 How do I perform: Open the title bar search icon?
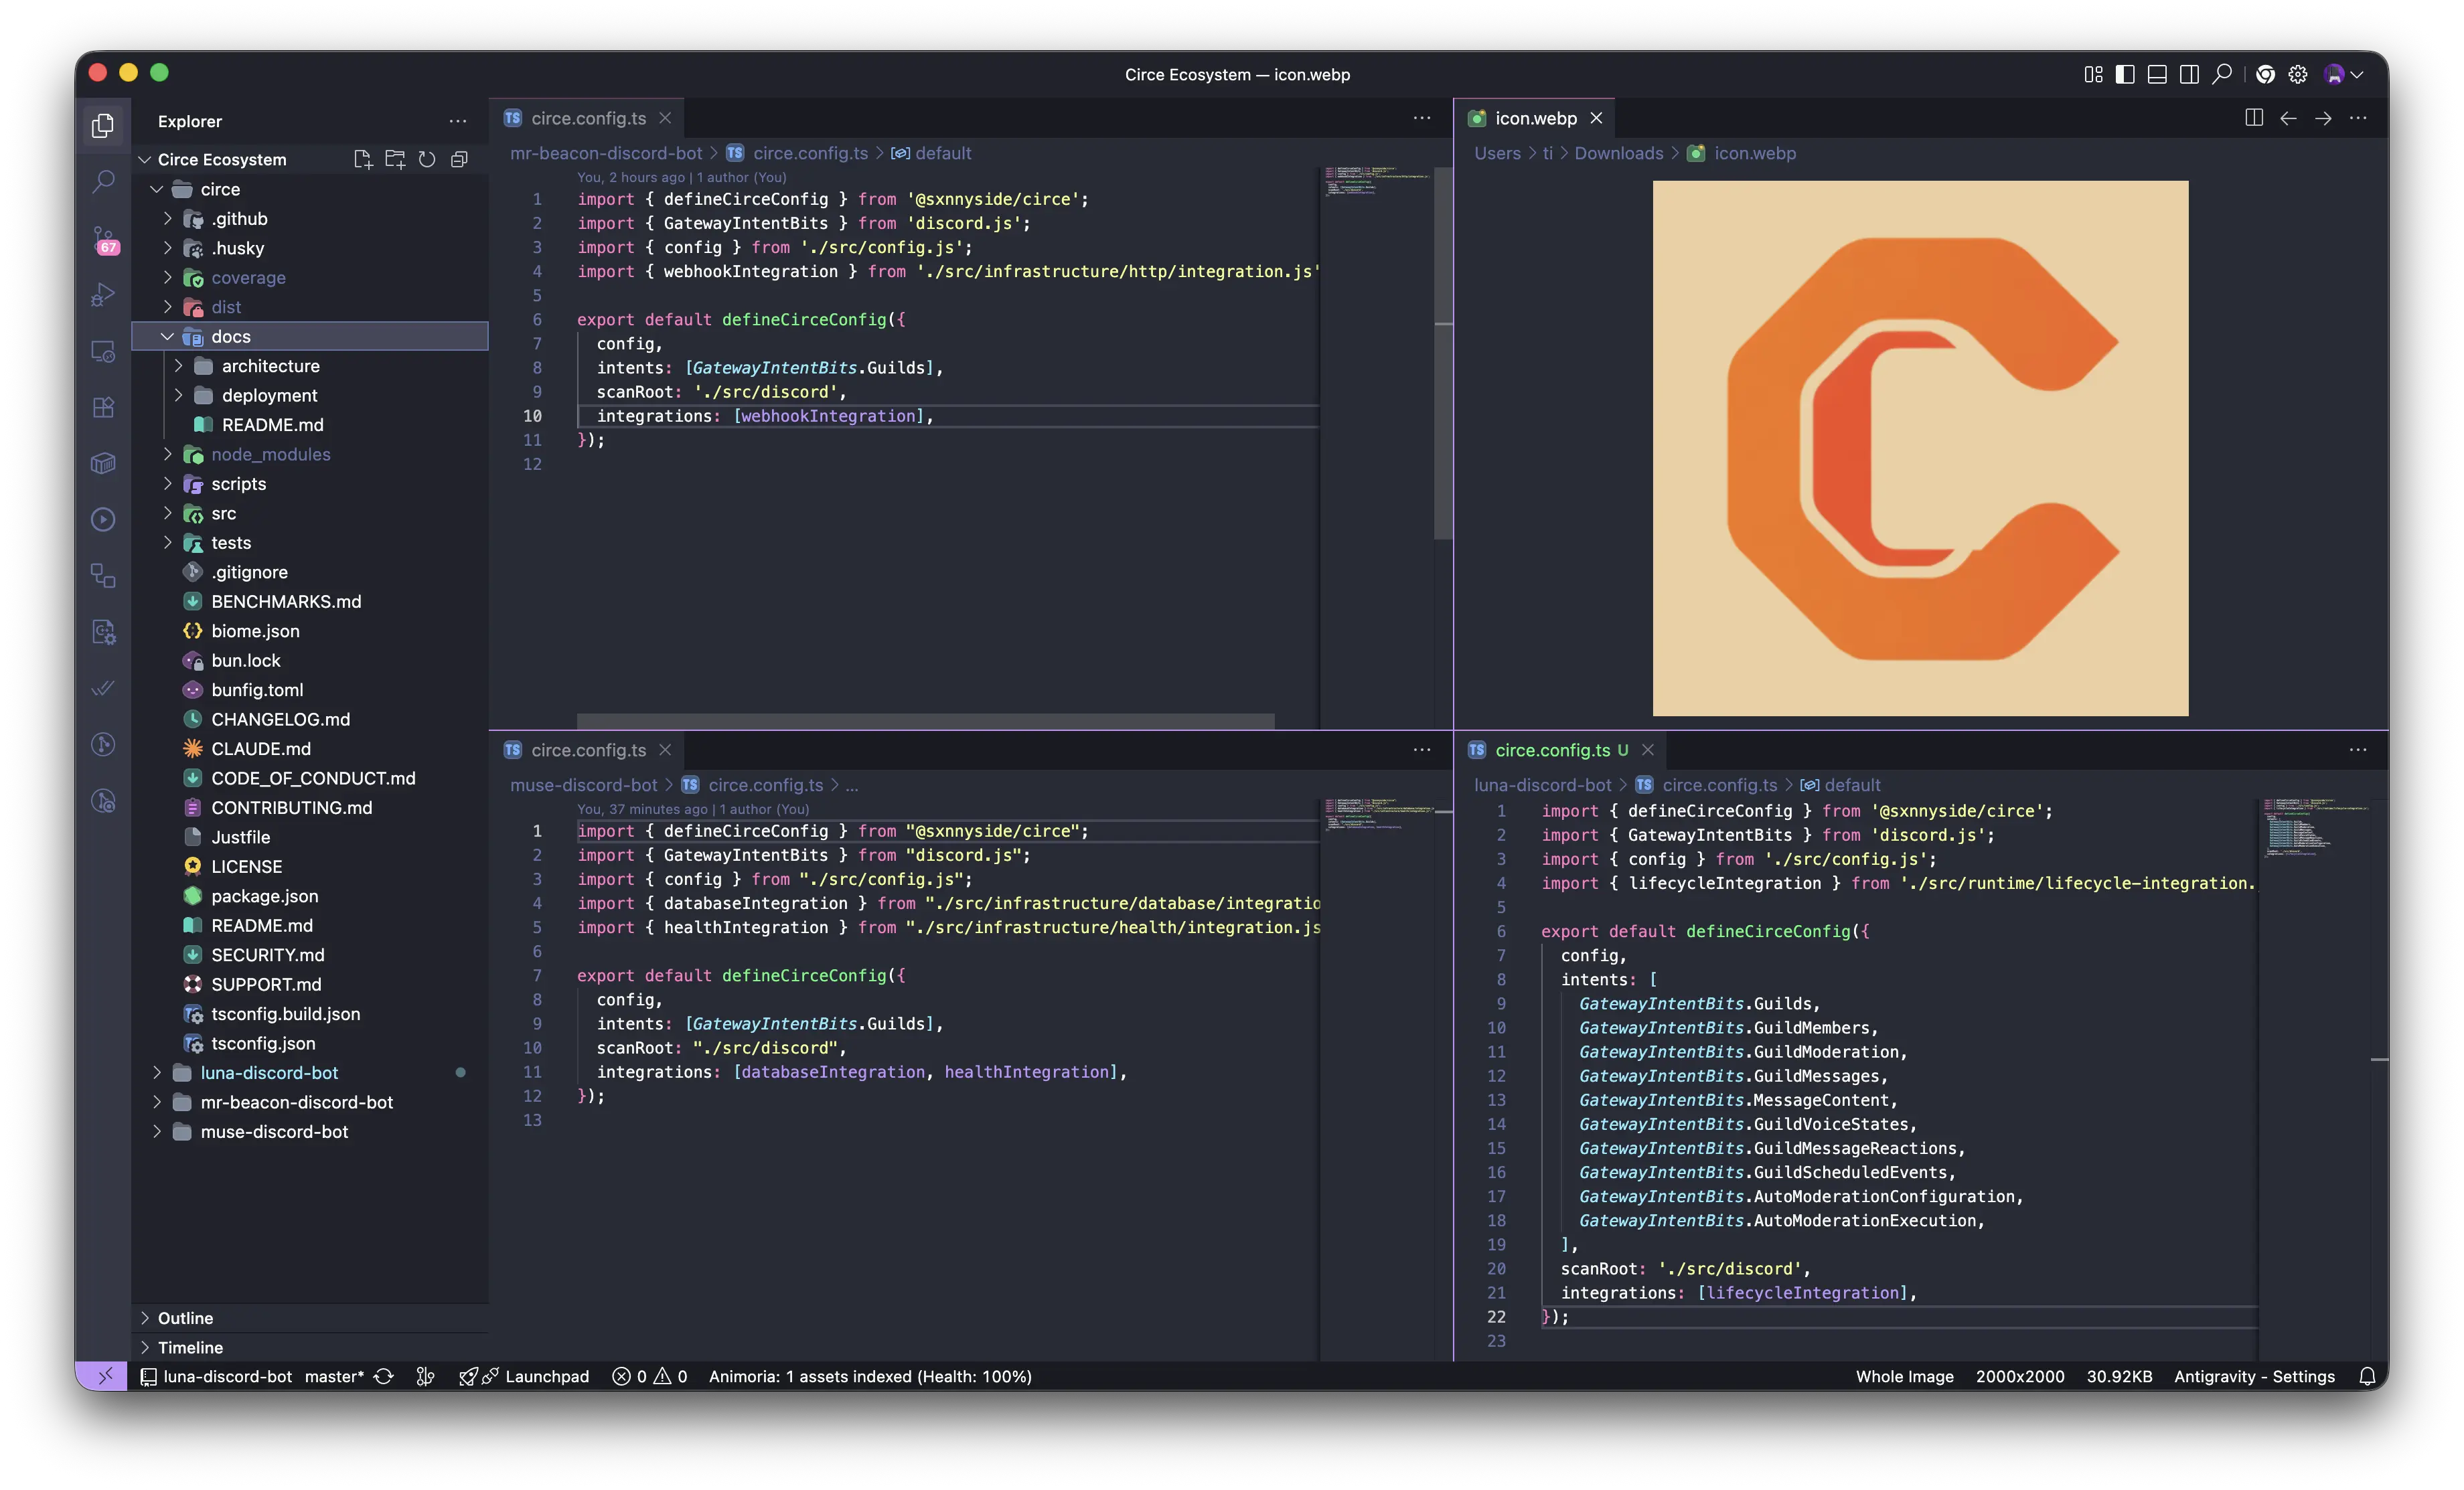click(x=2222, y=74)
